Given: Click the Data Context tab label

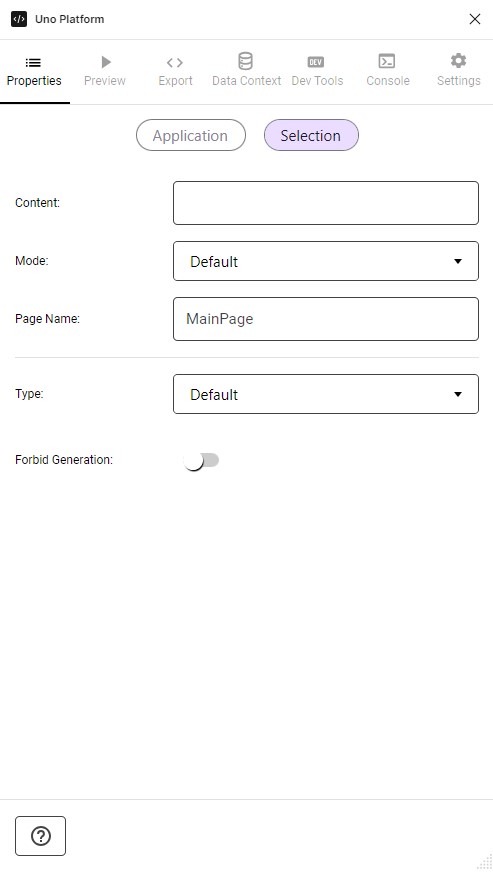Looking at the screenshot, I should (x=246, y=81).
